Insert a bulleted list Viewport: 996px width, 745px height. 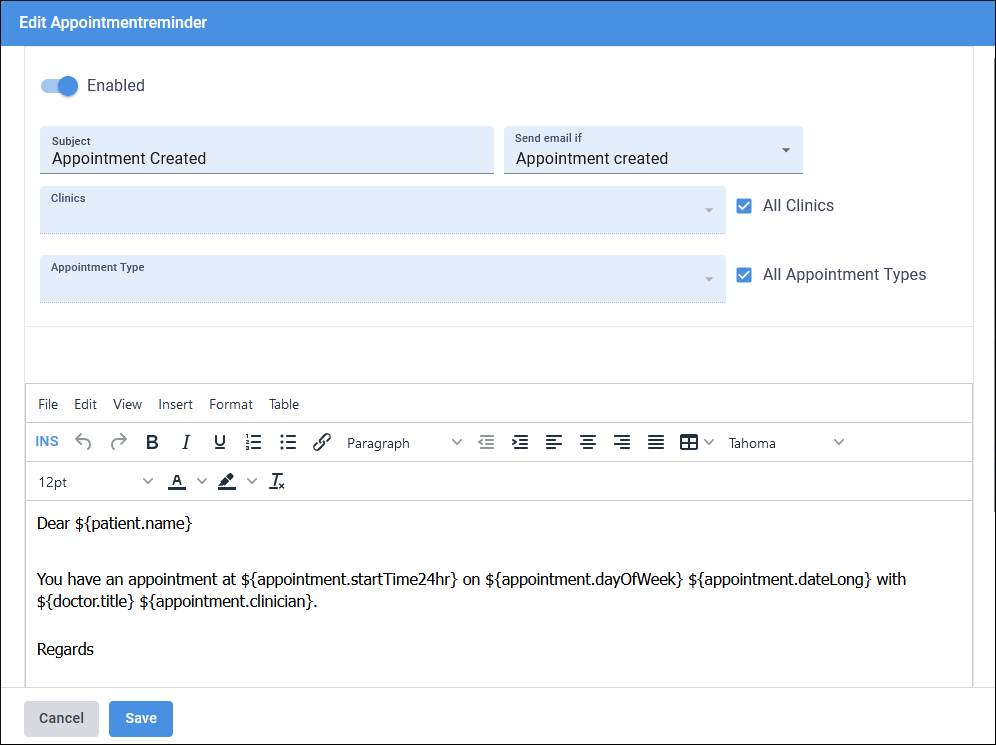click(287, 442)
